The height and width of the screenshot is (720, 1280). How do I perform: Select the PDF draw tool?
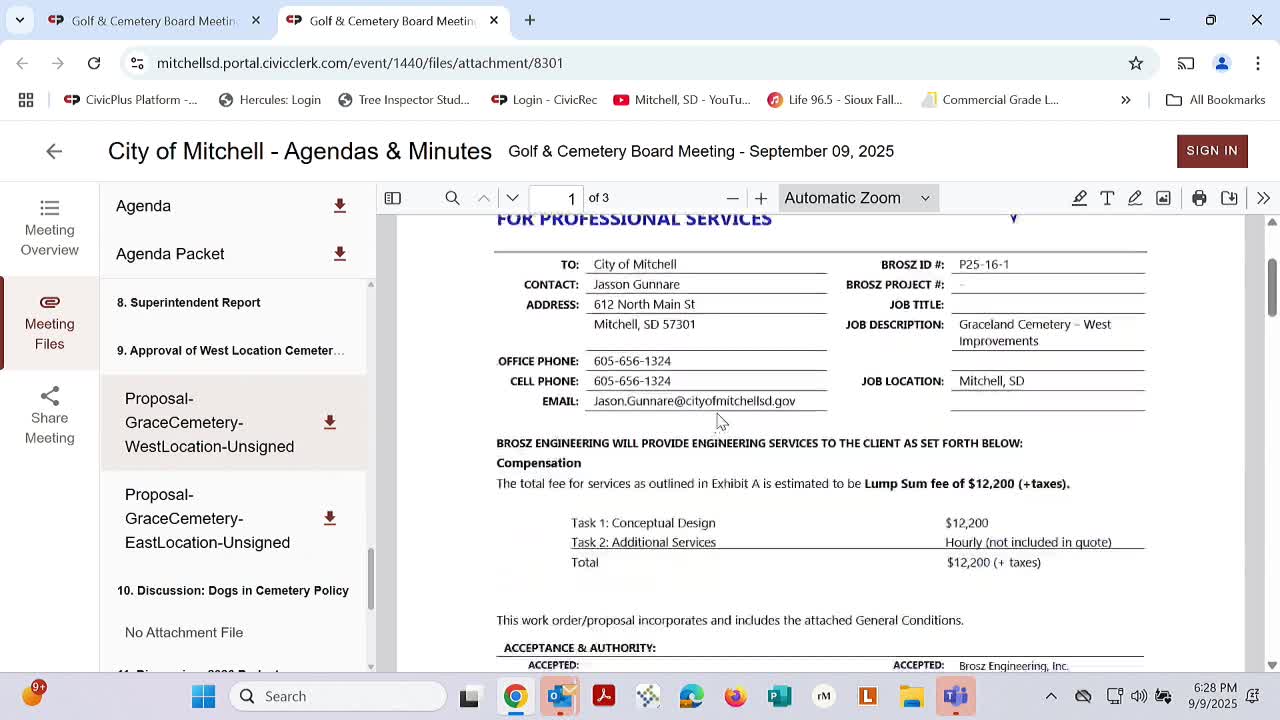pyautogui.click(x=1135, y=198)
